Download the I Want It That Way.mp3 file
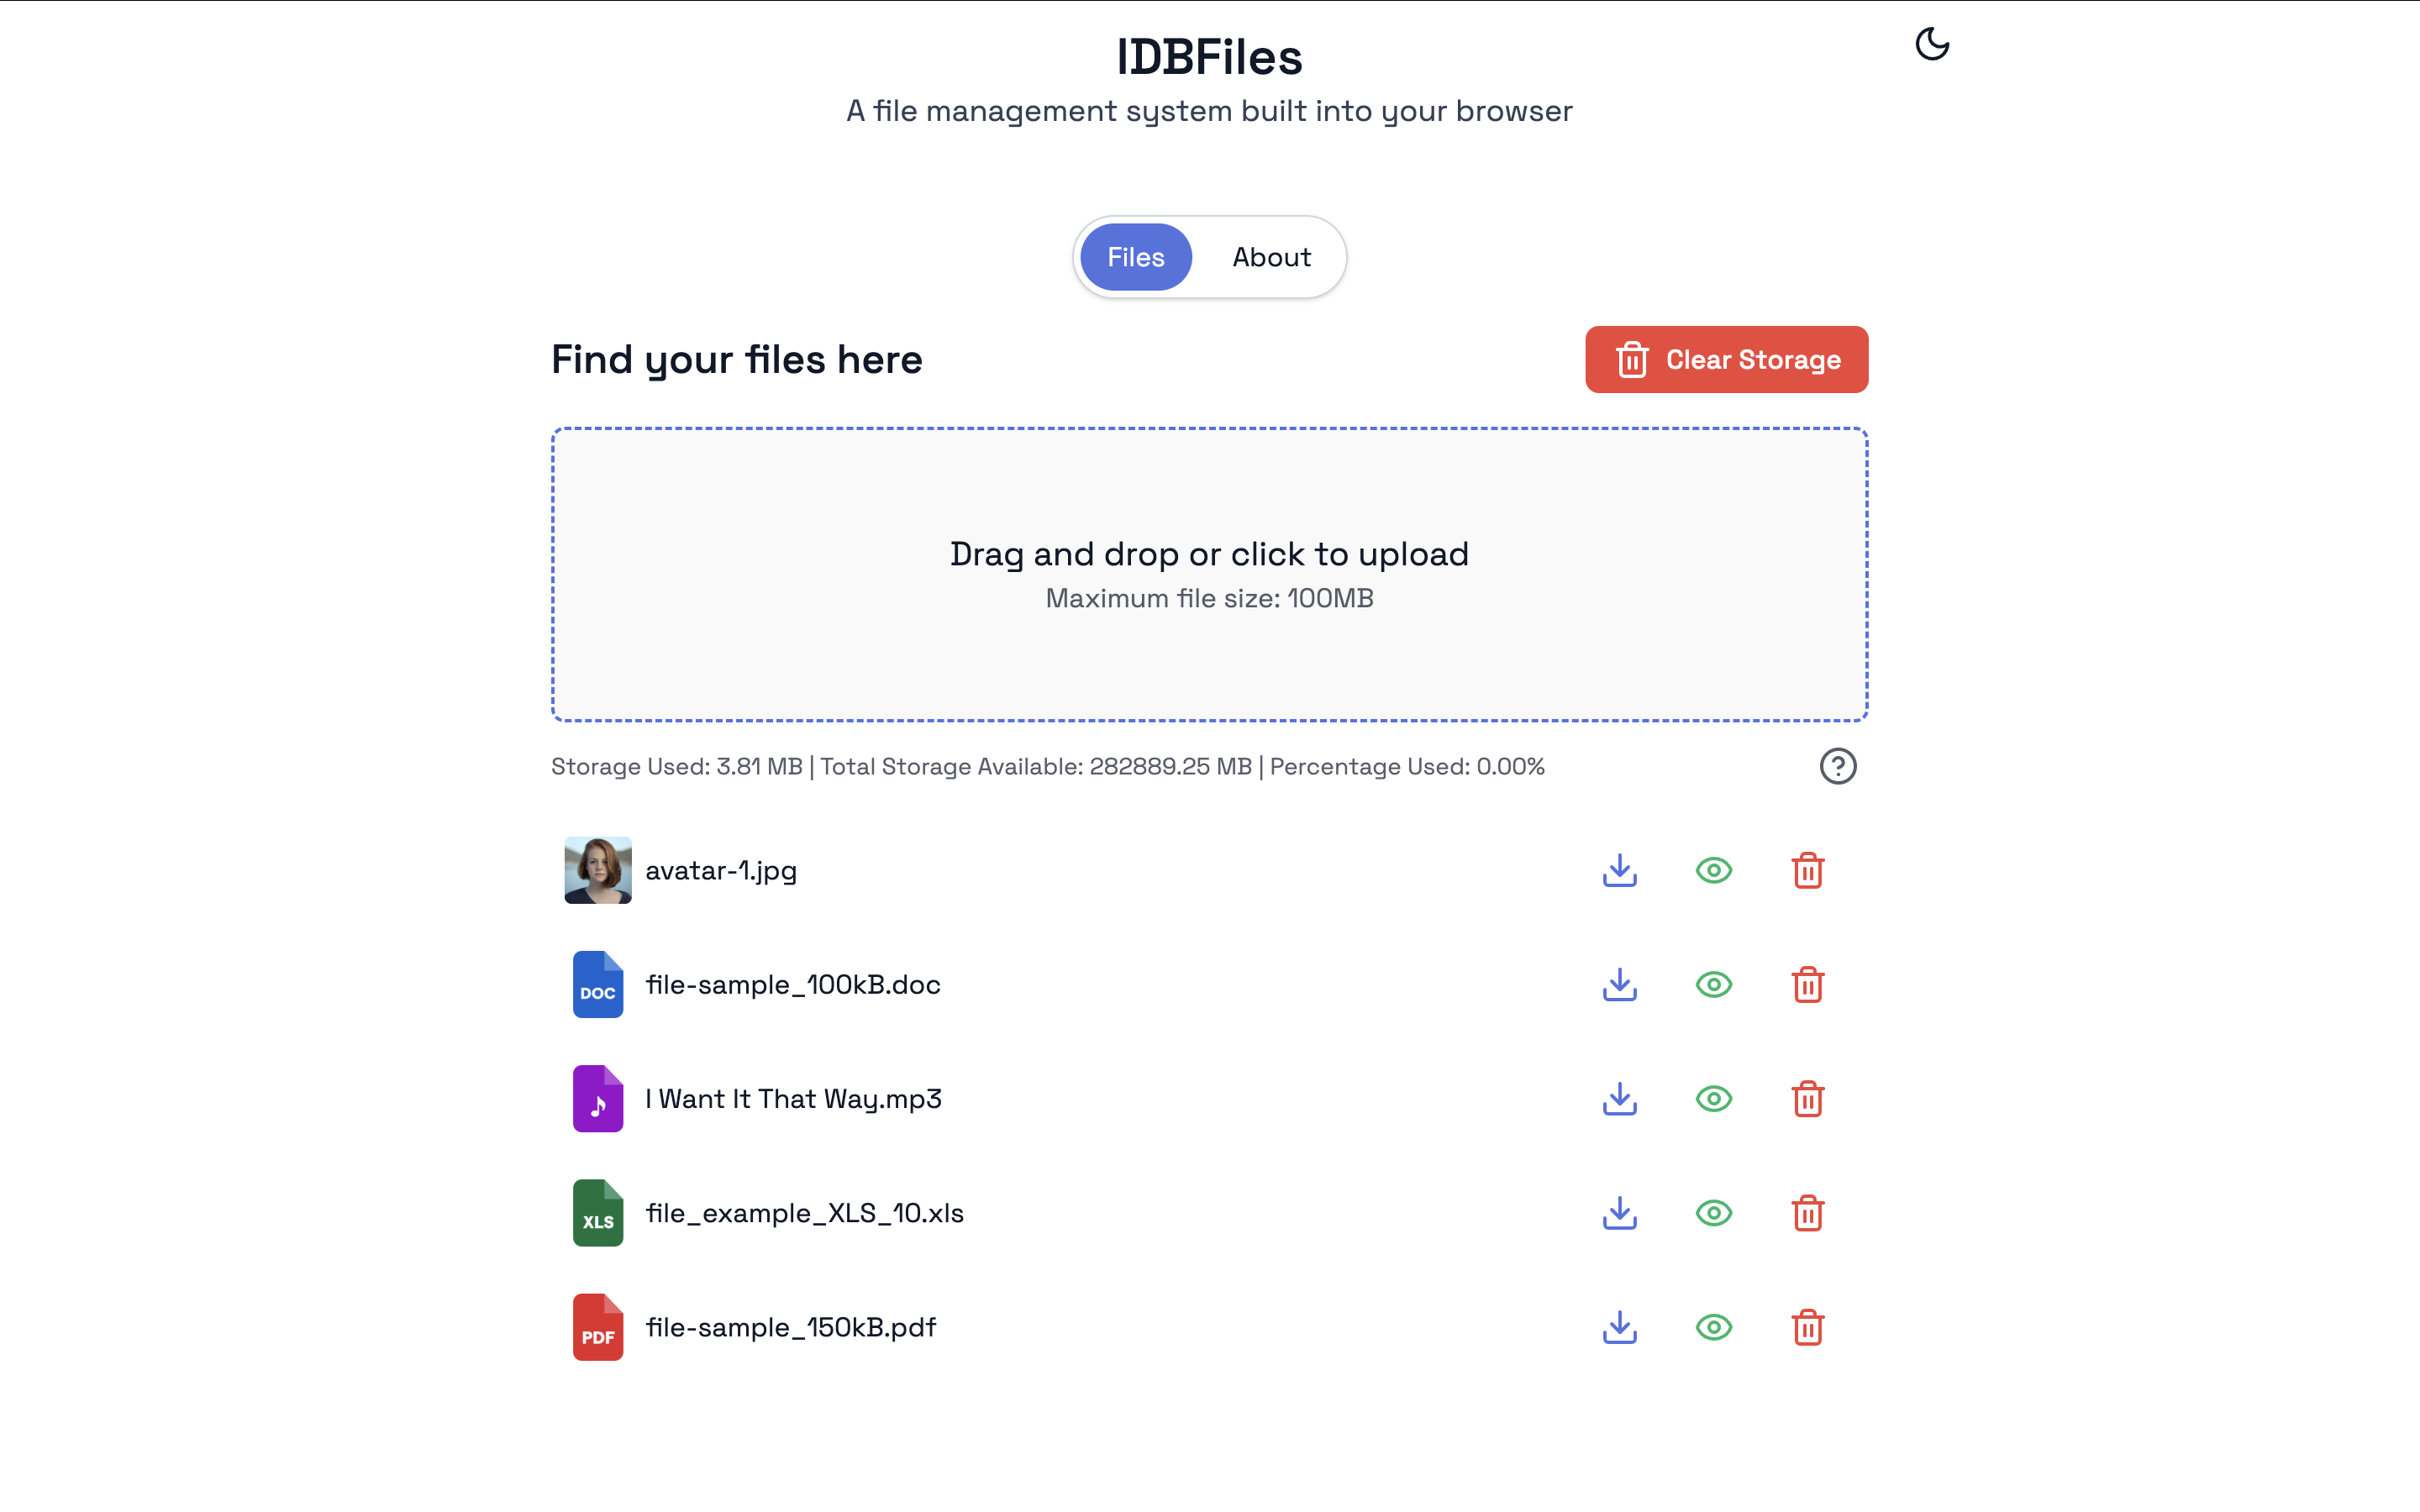The height and width of the screenshot is (1512, 2420). pyautogui.click(x=1619, y=1098)
